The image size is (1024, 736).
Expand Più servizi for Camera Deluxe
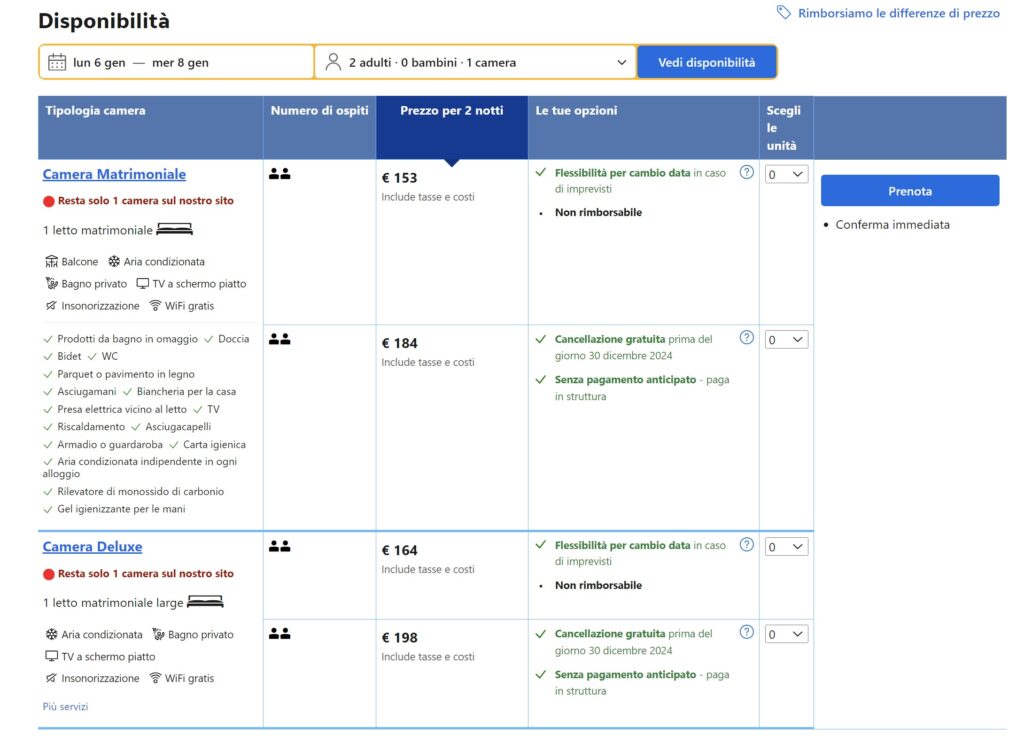[65, 707]
